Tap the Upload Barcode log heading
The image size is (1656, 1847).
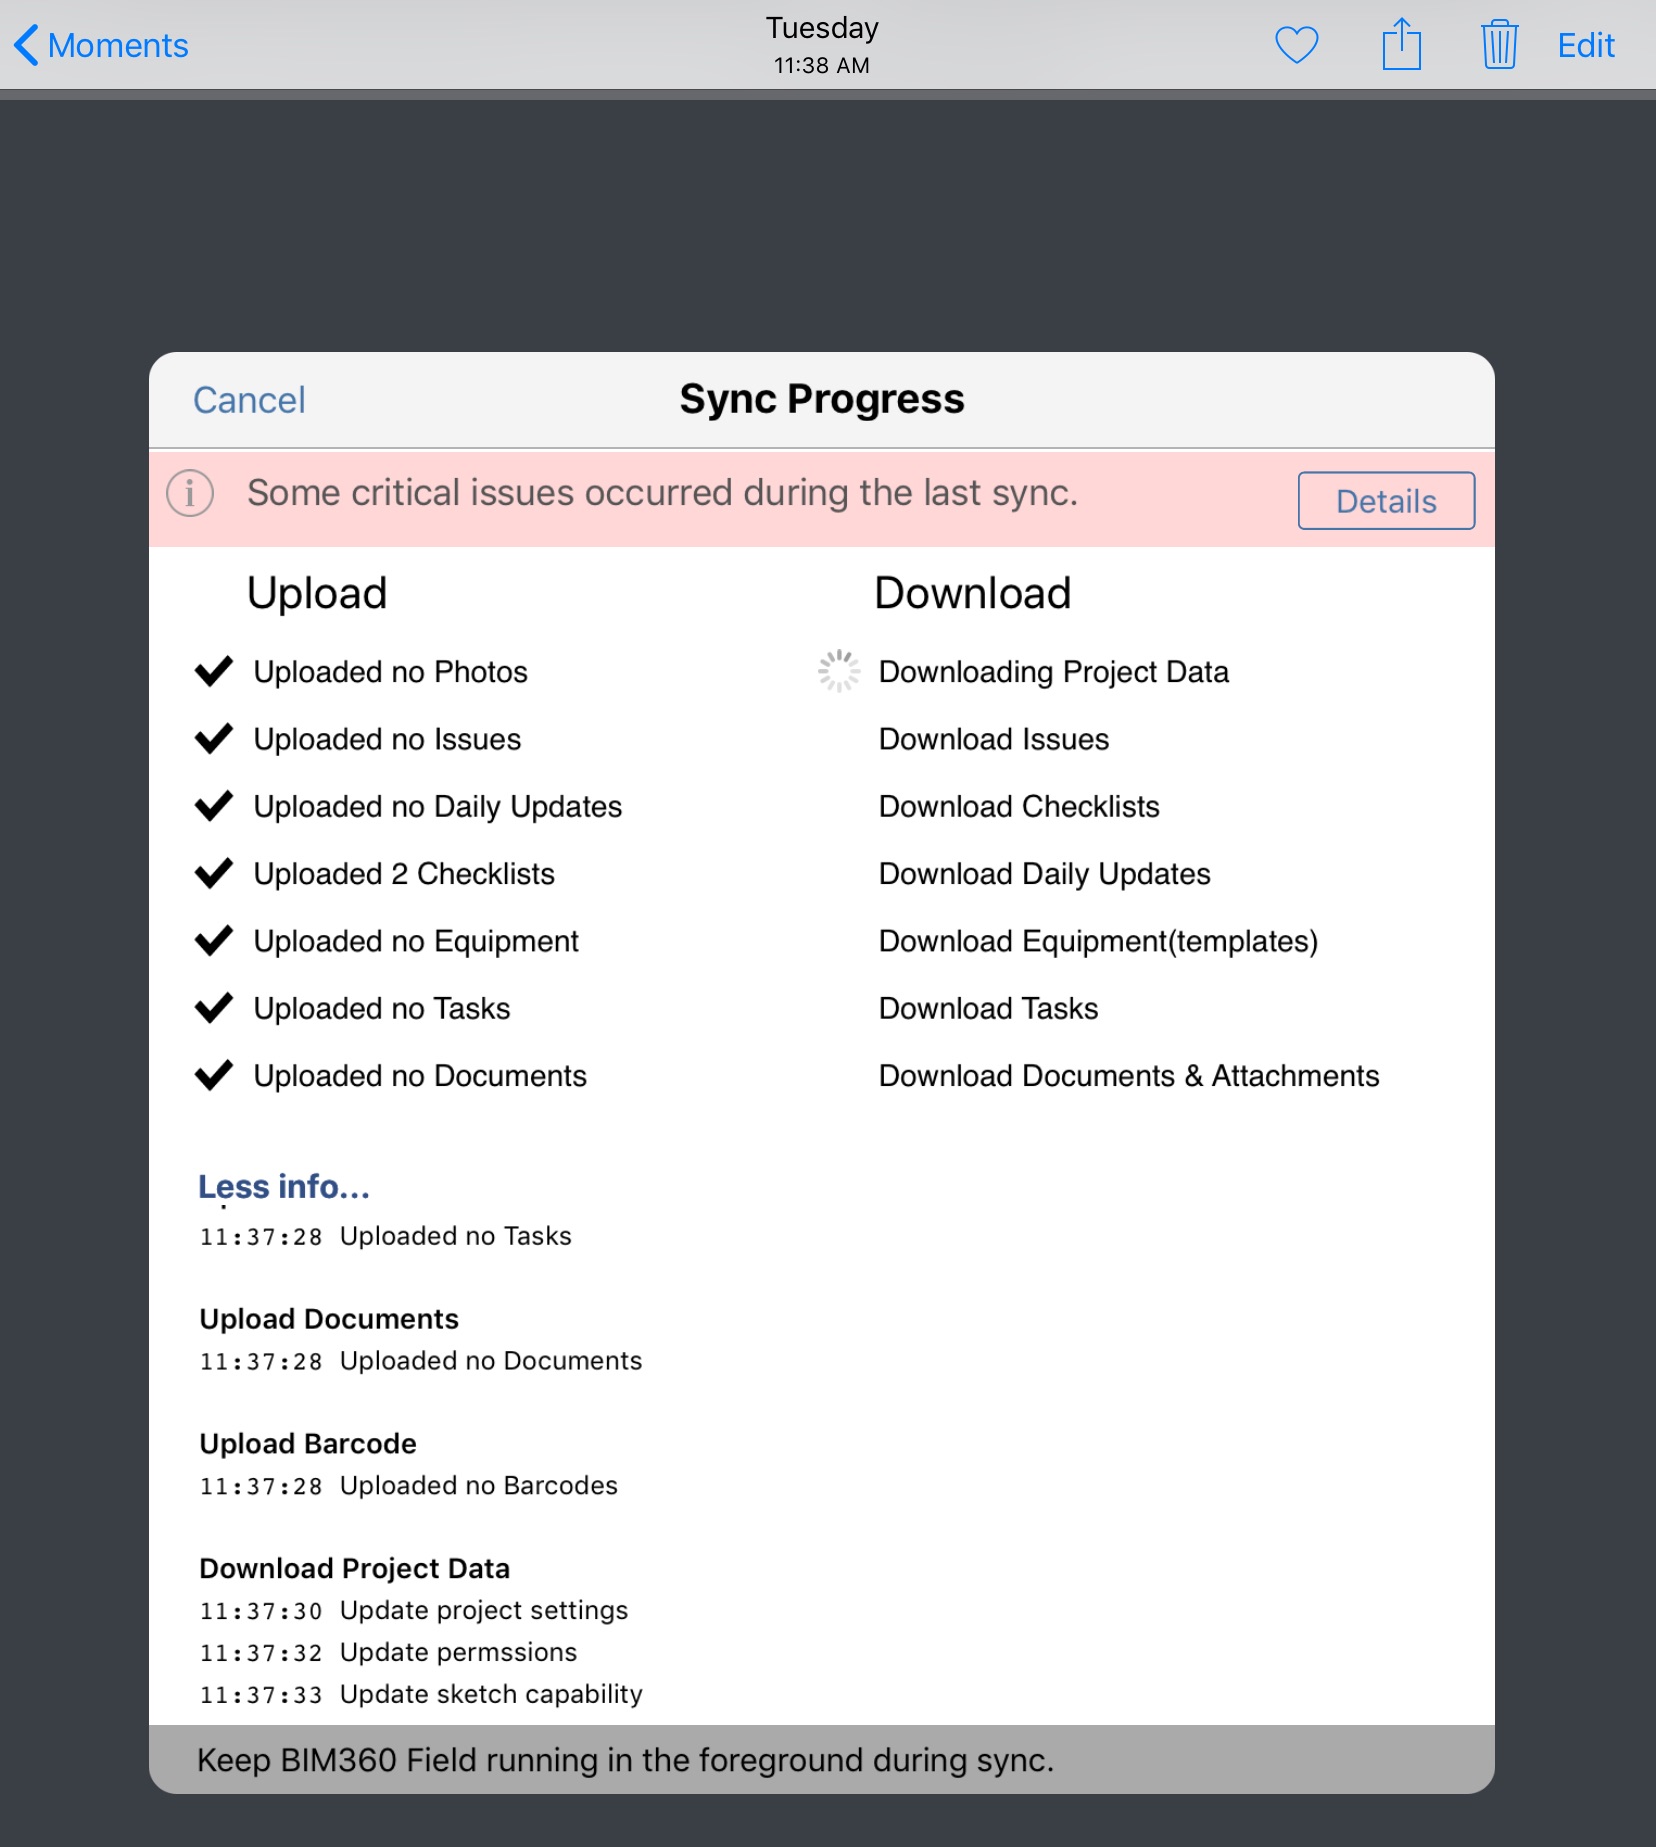[308, 1443]
